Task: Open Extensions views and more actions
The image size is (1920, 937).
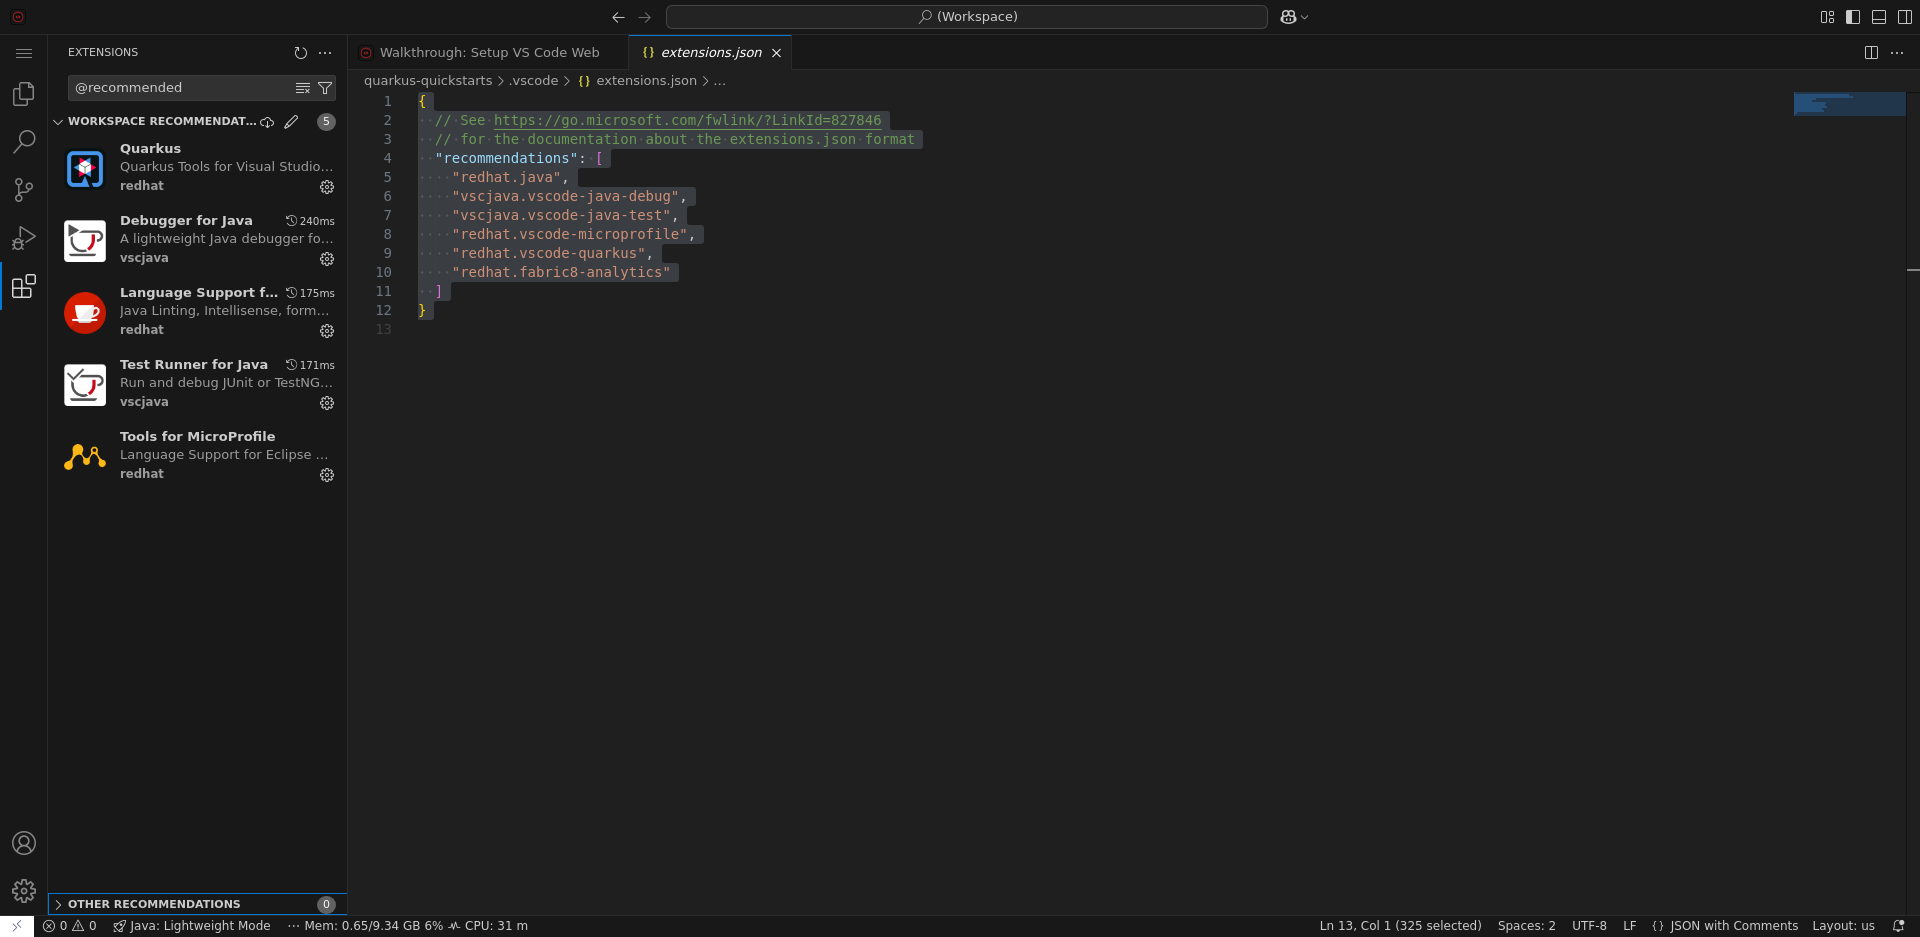Action: pyautogui.click(x=325, y=53)
